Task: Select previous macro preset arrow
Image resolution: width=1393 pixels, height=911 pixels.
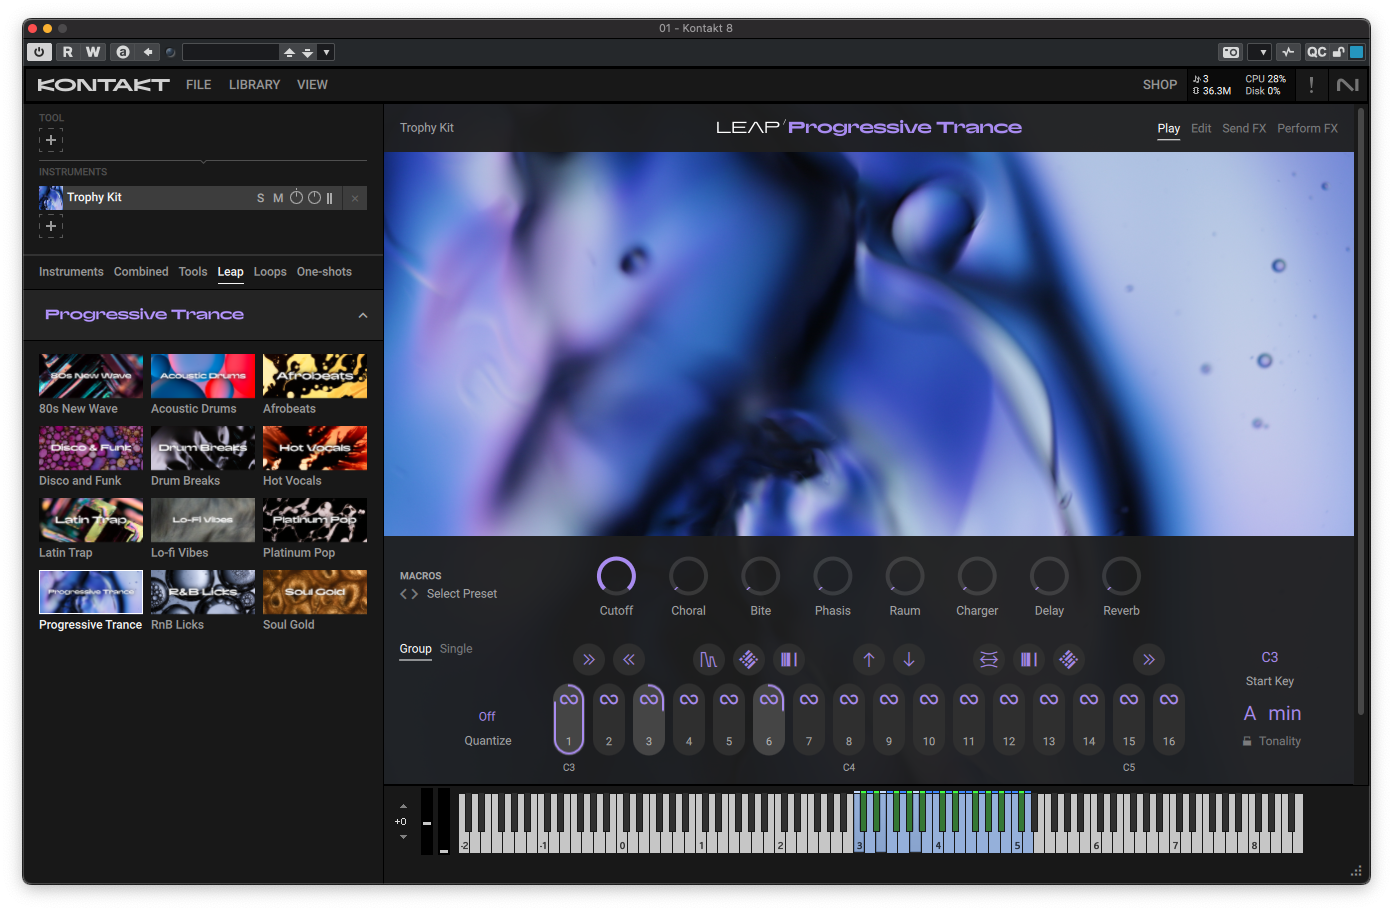Action: (x=403, y=594)
